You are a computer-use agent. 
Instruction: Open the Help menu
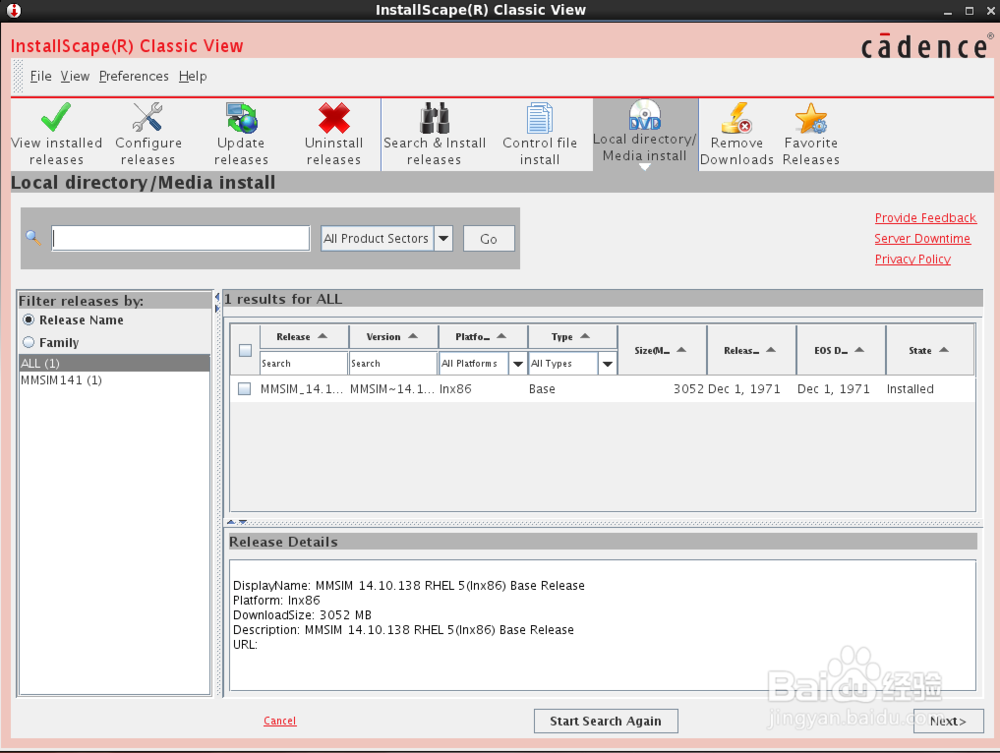193,77
